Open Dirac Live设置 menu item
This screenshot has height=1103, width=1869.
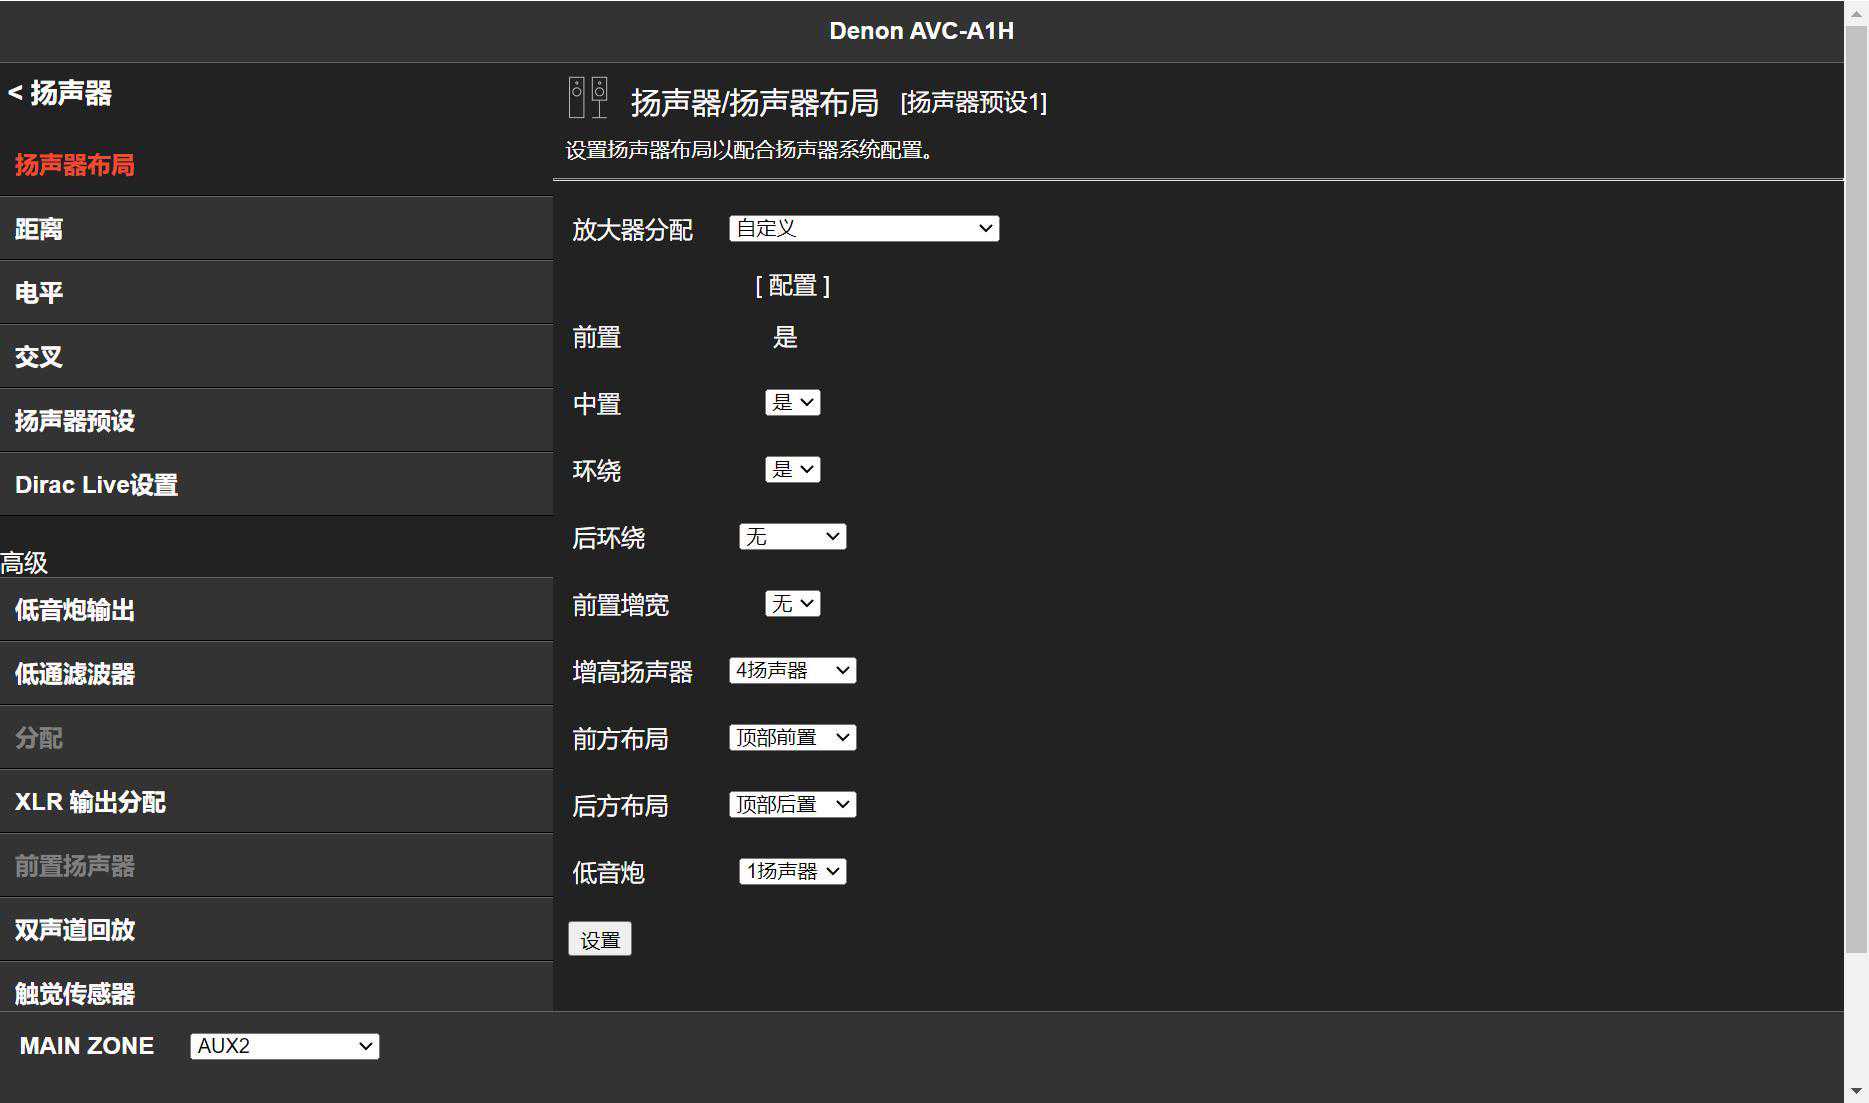coord(96,485)
